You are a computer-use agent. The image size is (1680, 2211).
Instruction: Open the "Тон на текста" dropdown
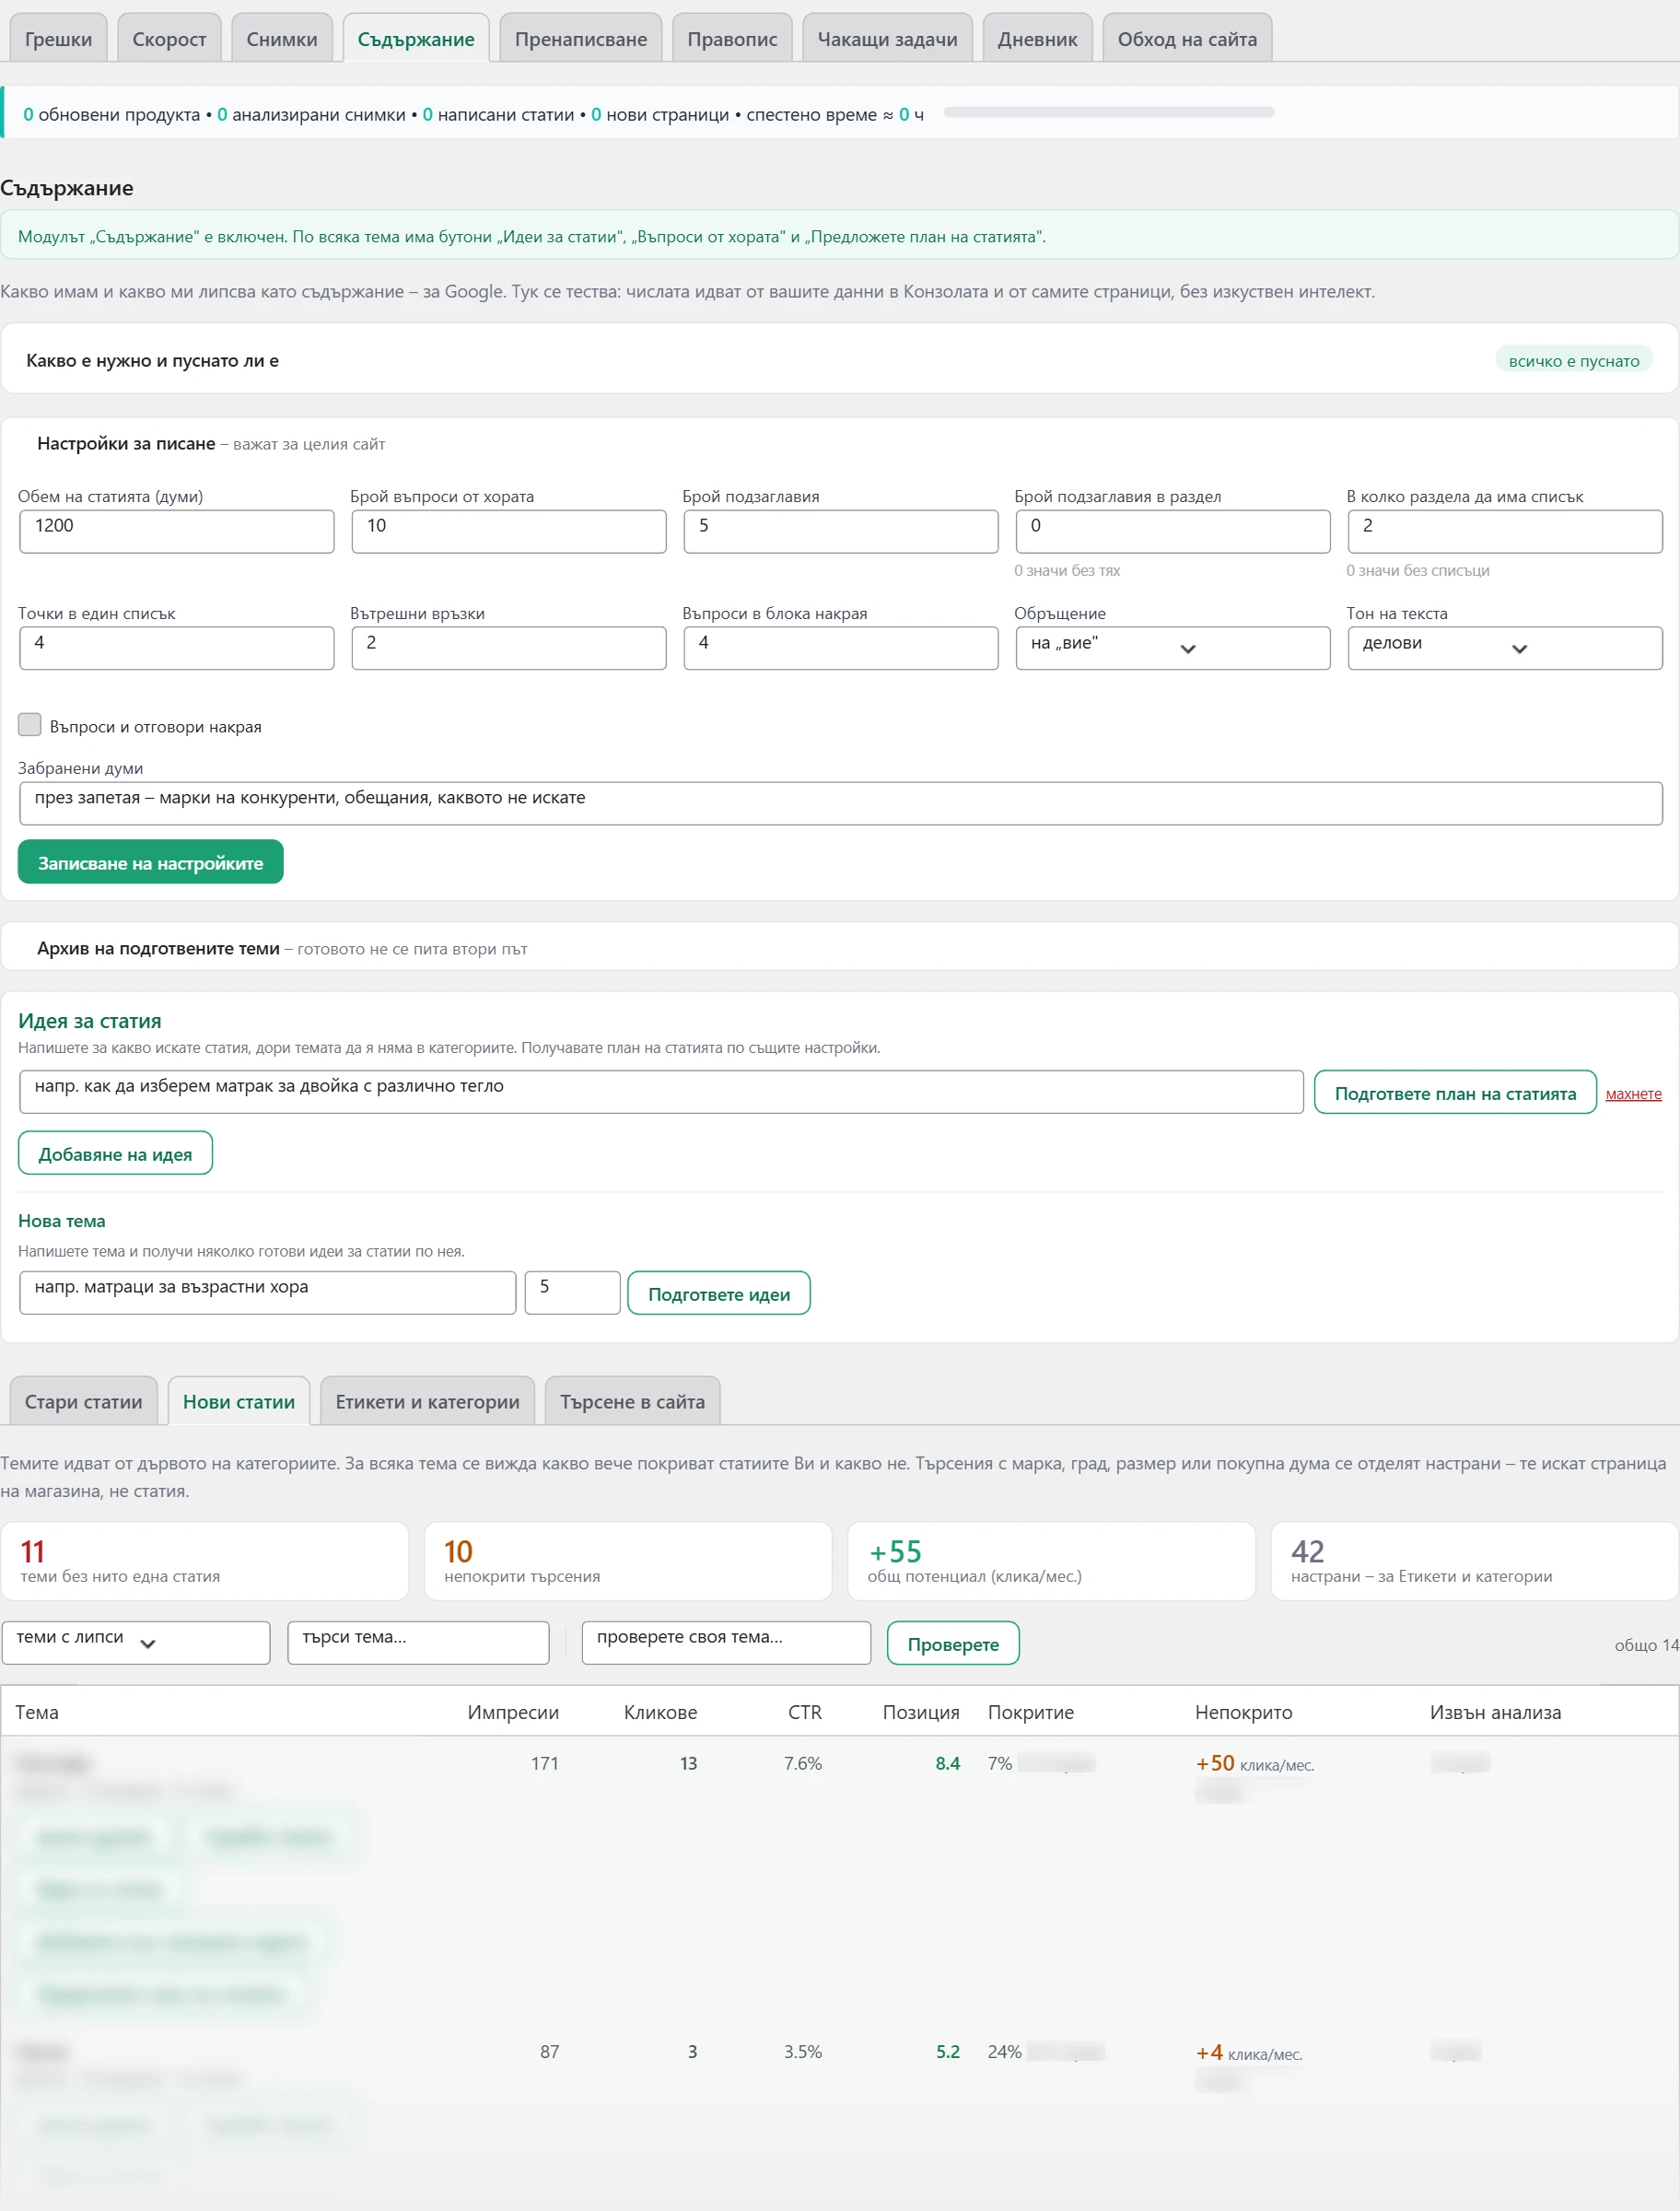[1504, 648]
